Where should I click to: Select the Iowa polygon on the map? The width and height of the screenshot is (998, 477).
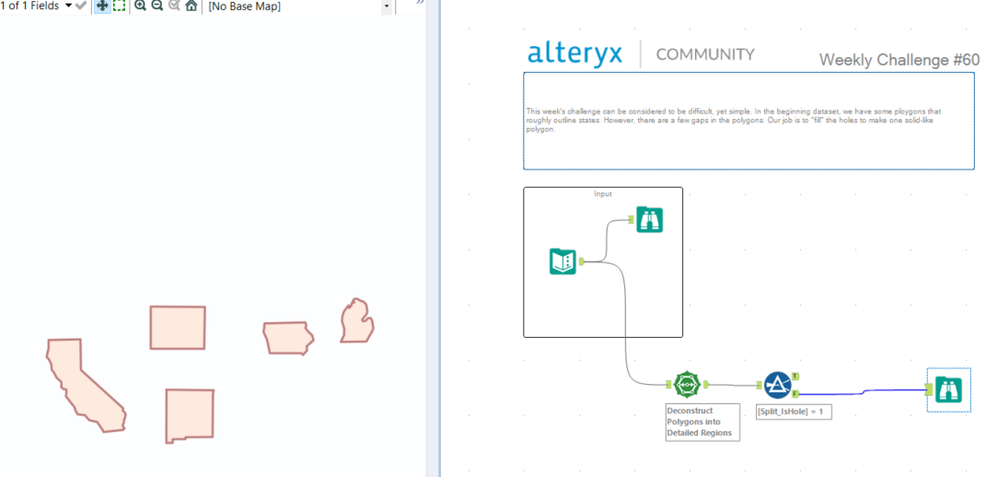click(x=288, y=338)
